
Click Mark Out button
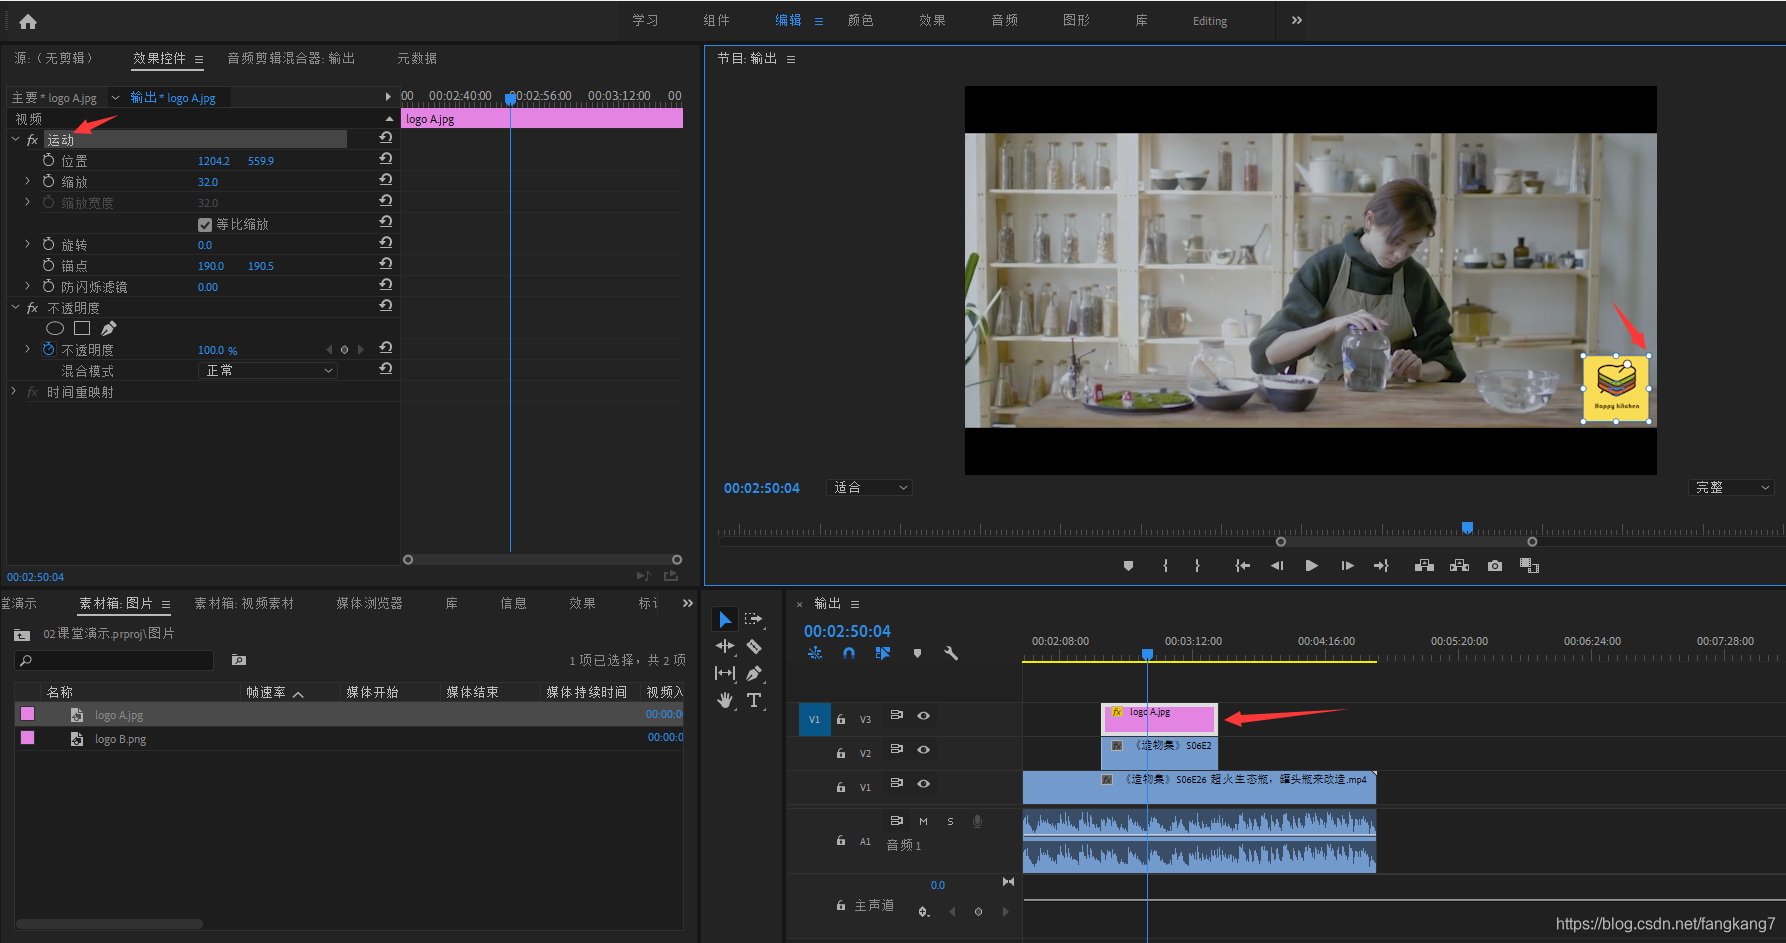(1197, 566)
